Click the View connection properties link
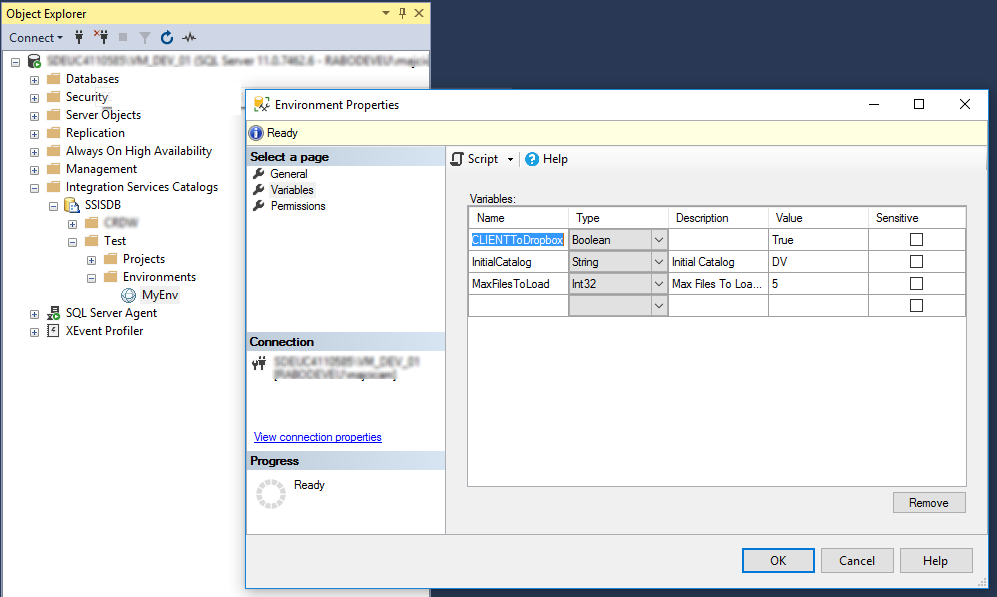The height and width of the screenshot is (597, 997). (x=318, y=437)
